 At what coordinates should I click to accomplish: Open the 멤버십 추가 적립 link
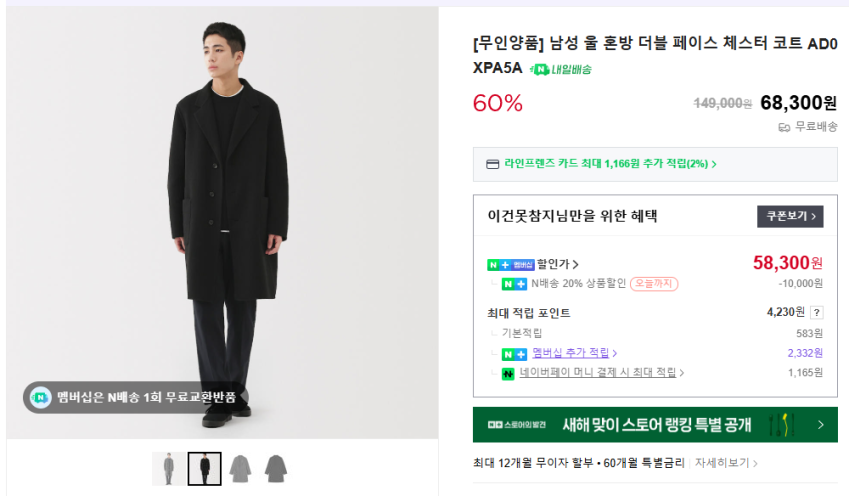[x=574, y=353]
